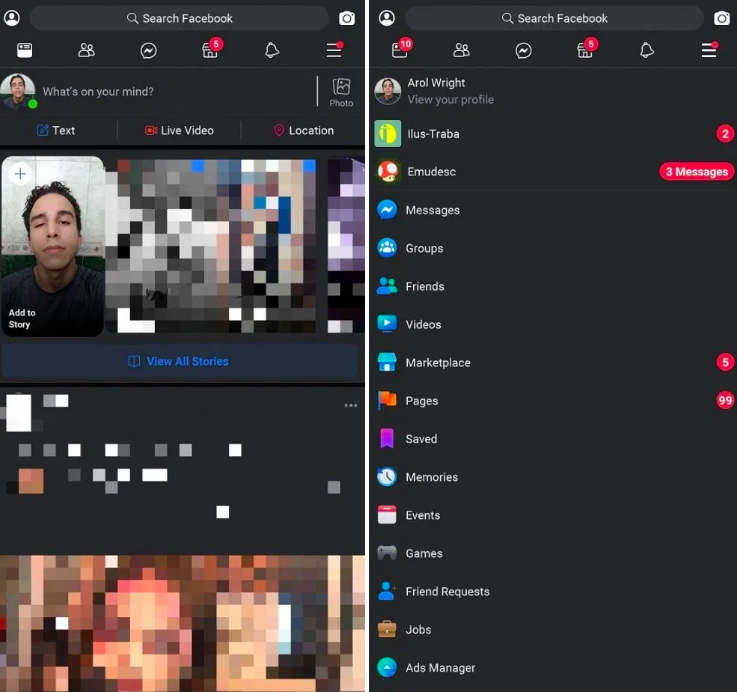Click View All Stories
The height and width of the screenshot is (692, 737).
(179, 361)
